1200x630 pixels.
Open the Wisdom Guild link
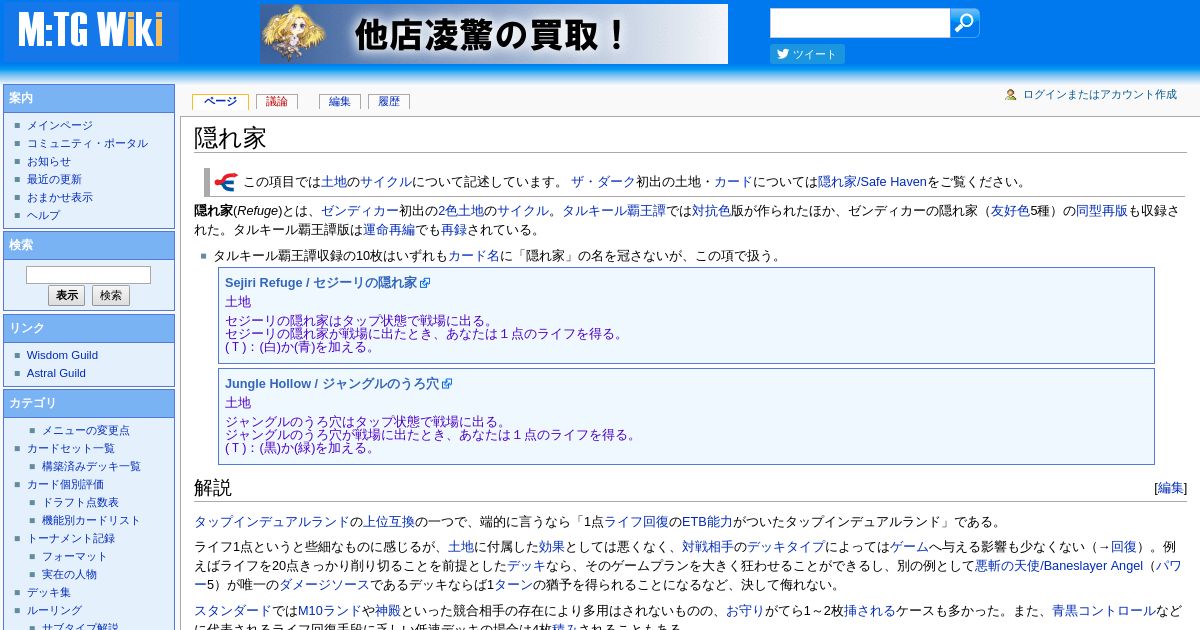(x=62, y=356)
